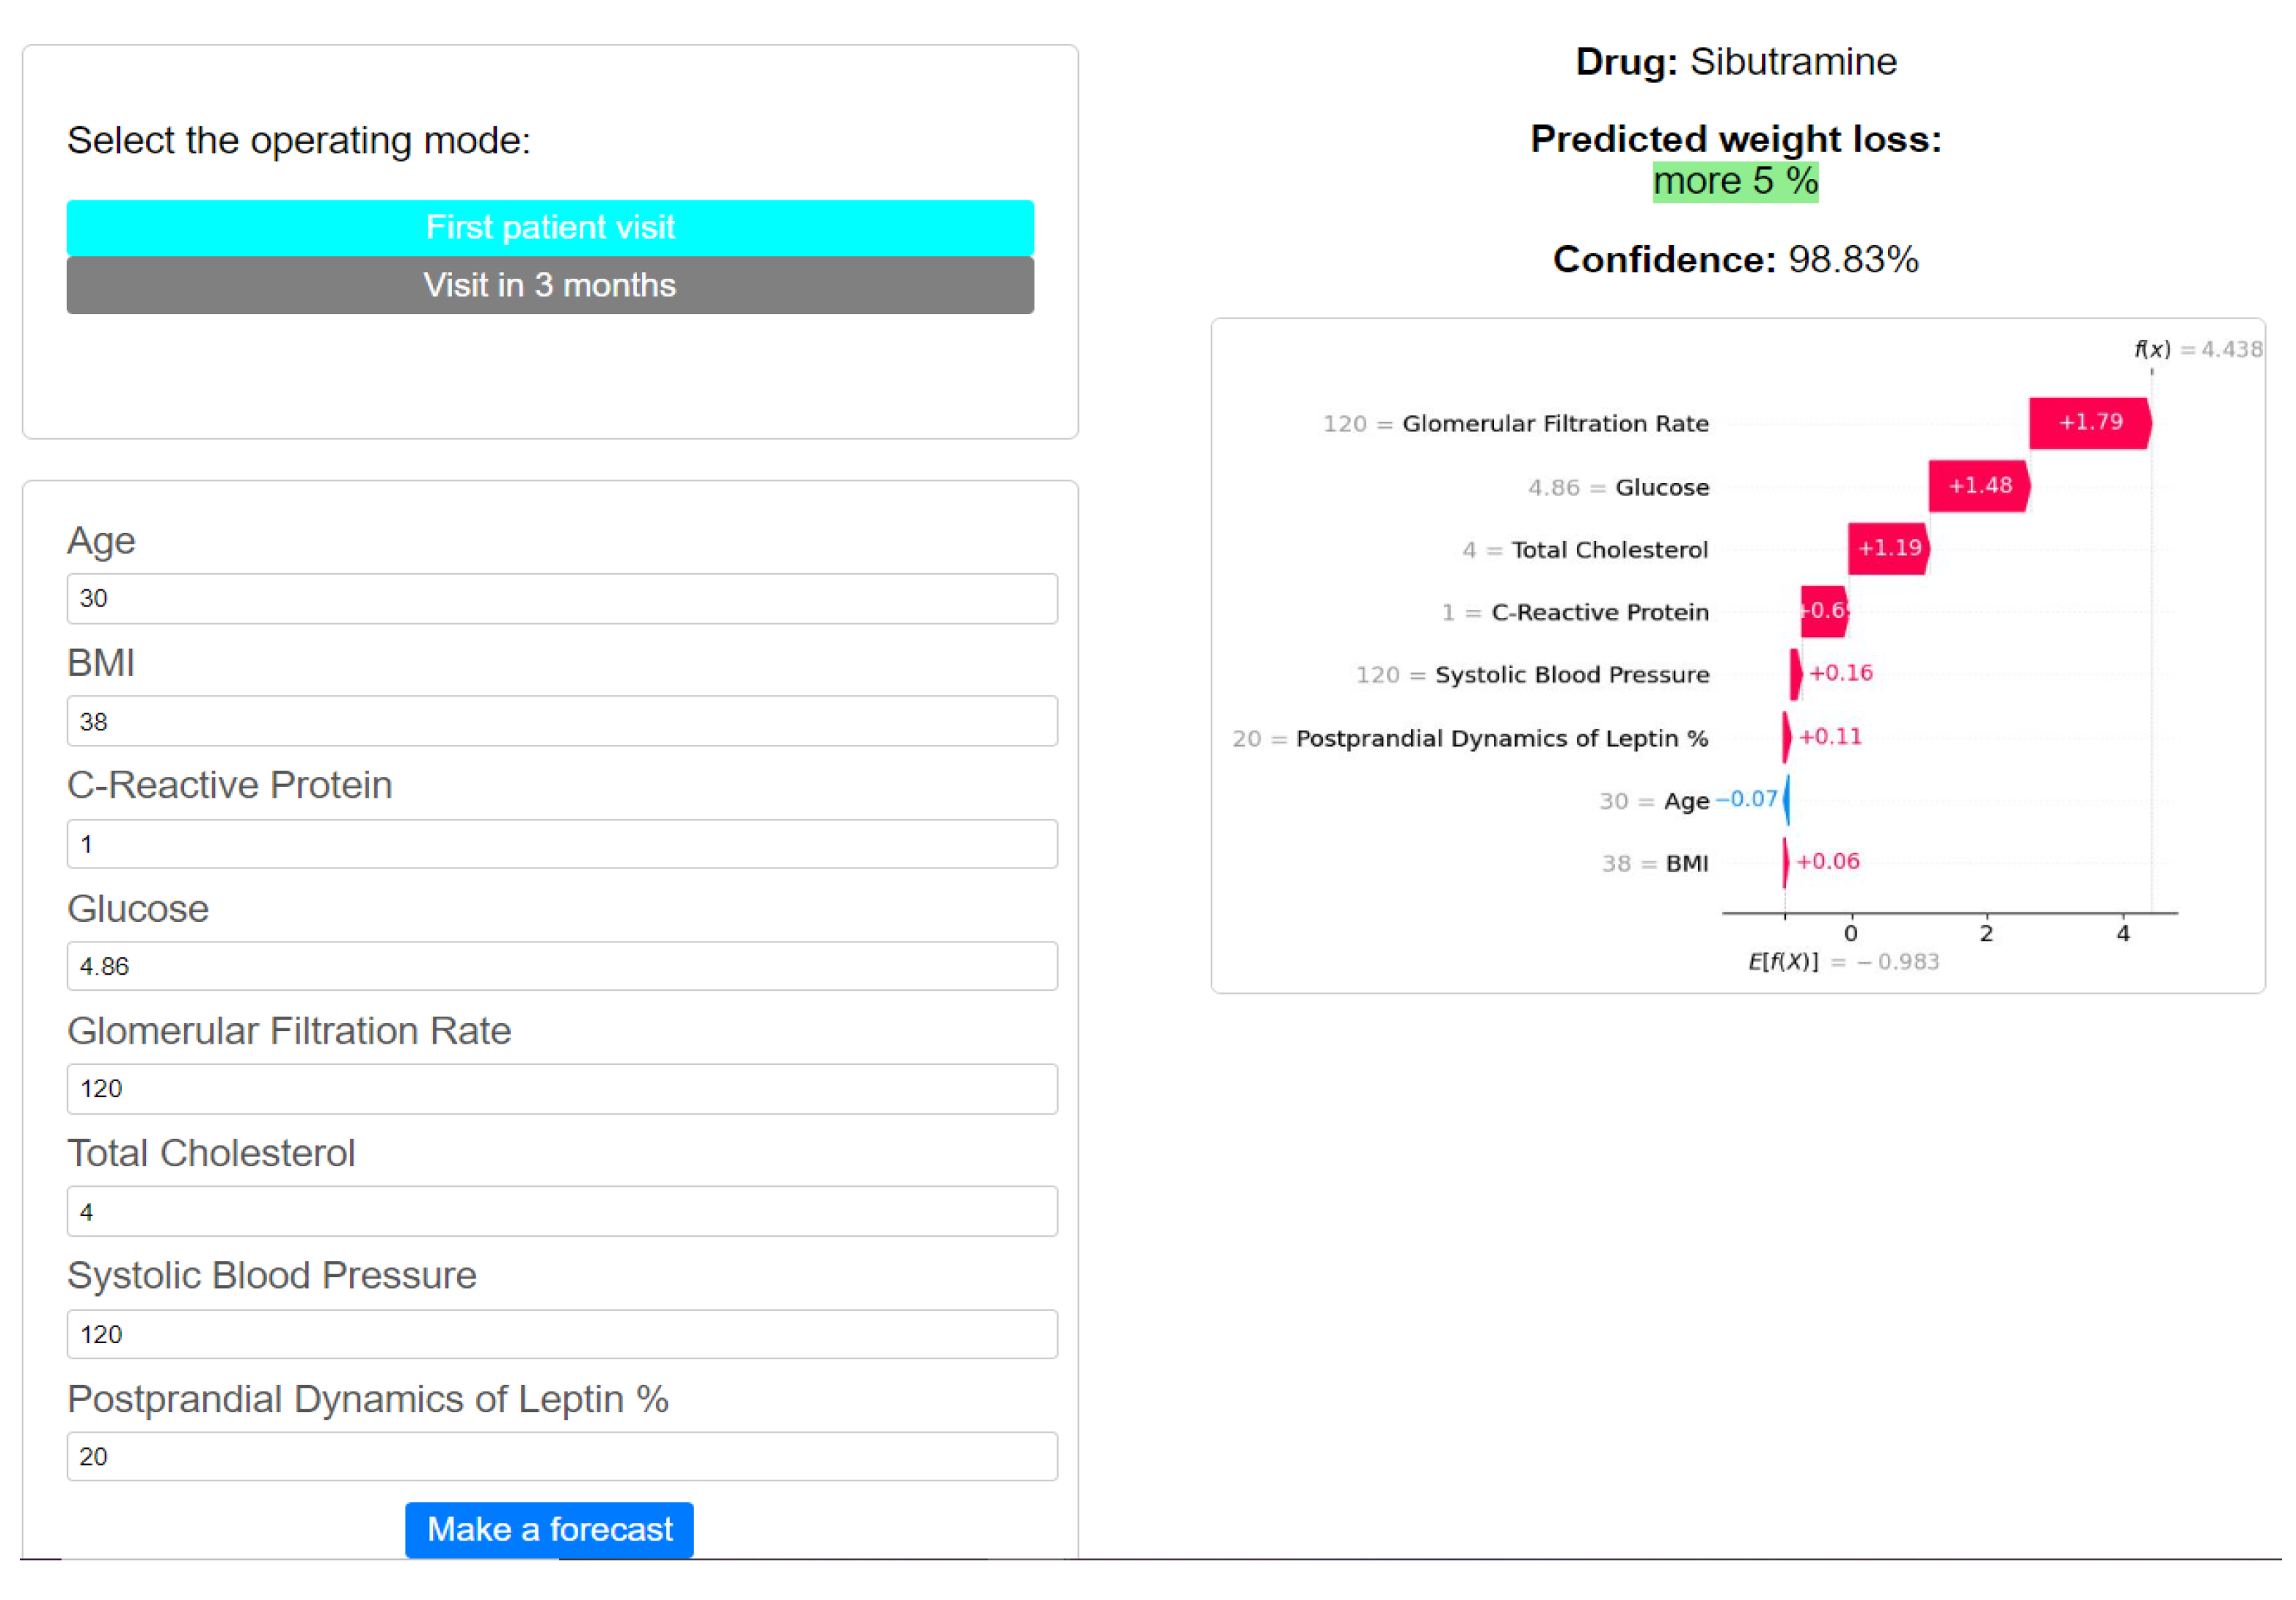The width and height of the screenshot is (2296, 1600).
Task: Switch to Visit in 3 months mode
Action: 550,285
